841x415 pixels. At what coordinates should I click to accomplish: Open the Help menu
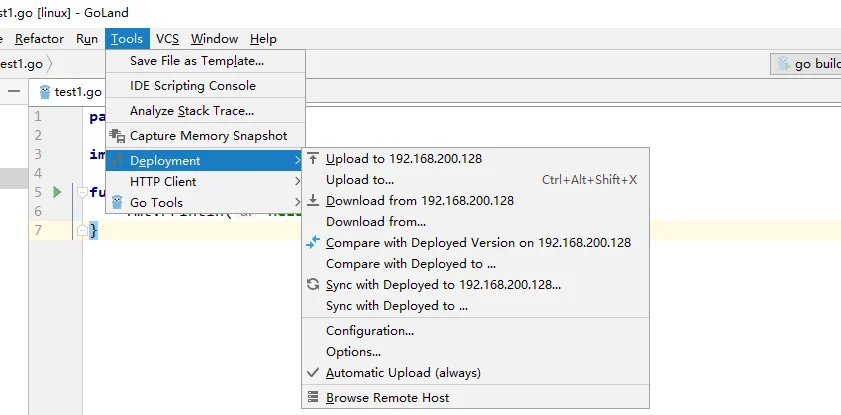click(263, 39)
